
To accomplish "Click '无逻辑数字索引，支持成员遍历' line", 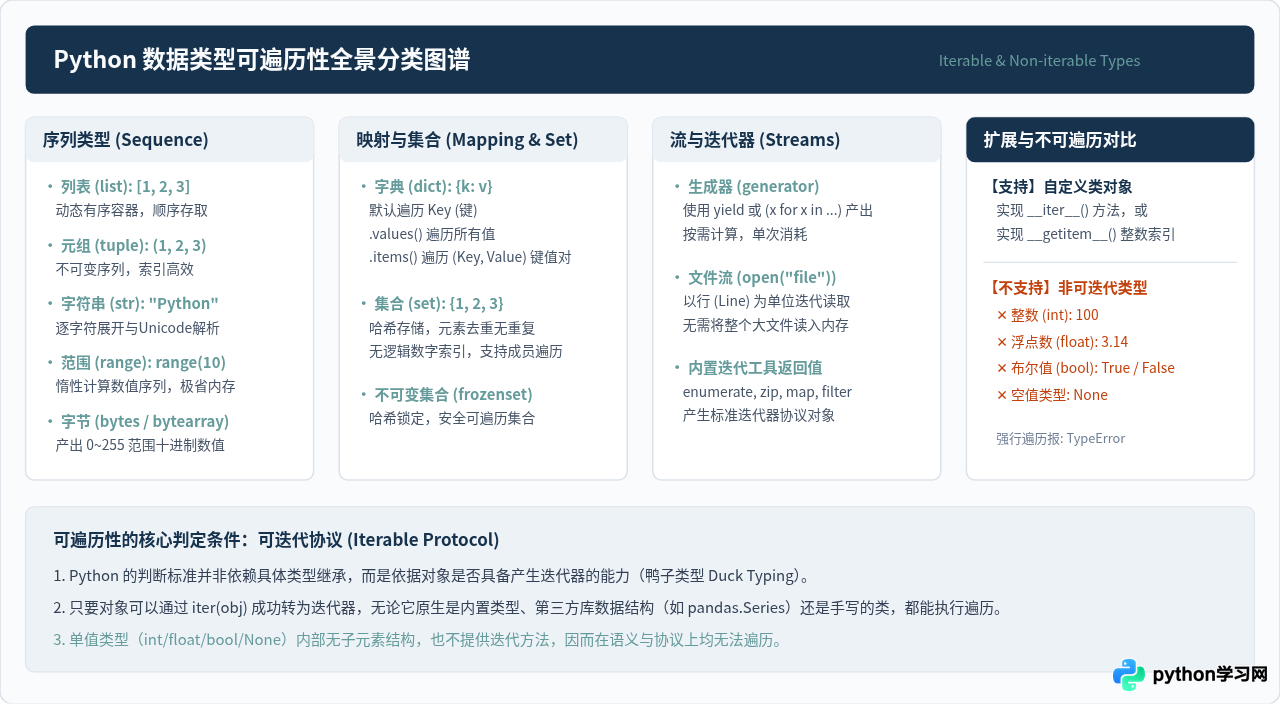I will click(x=466, y=352).
